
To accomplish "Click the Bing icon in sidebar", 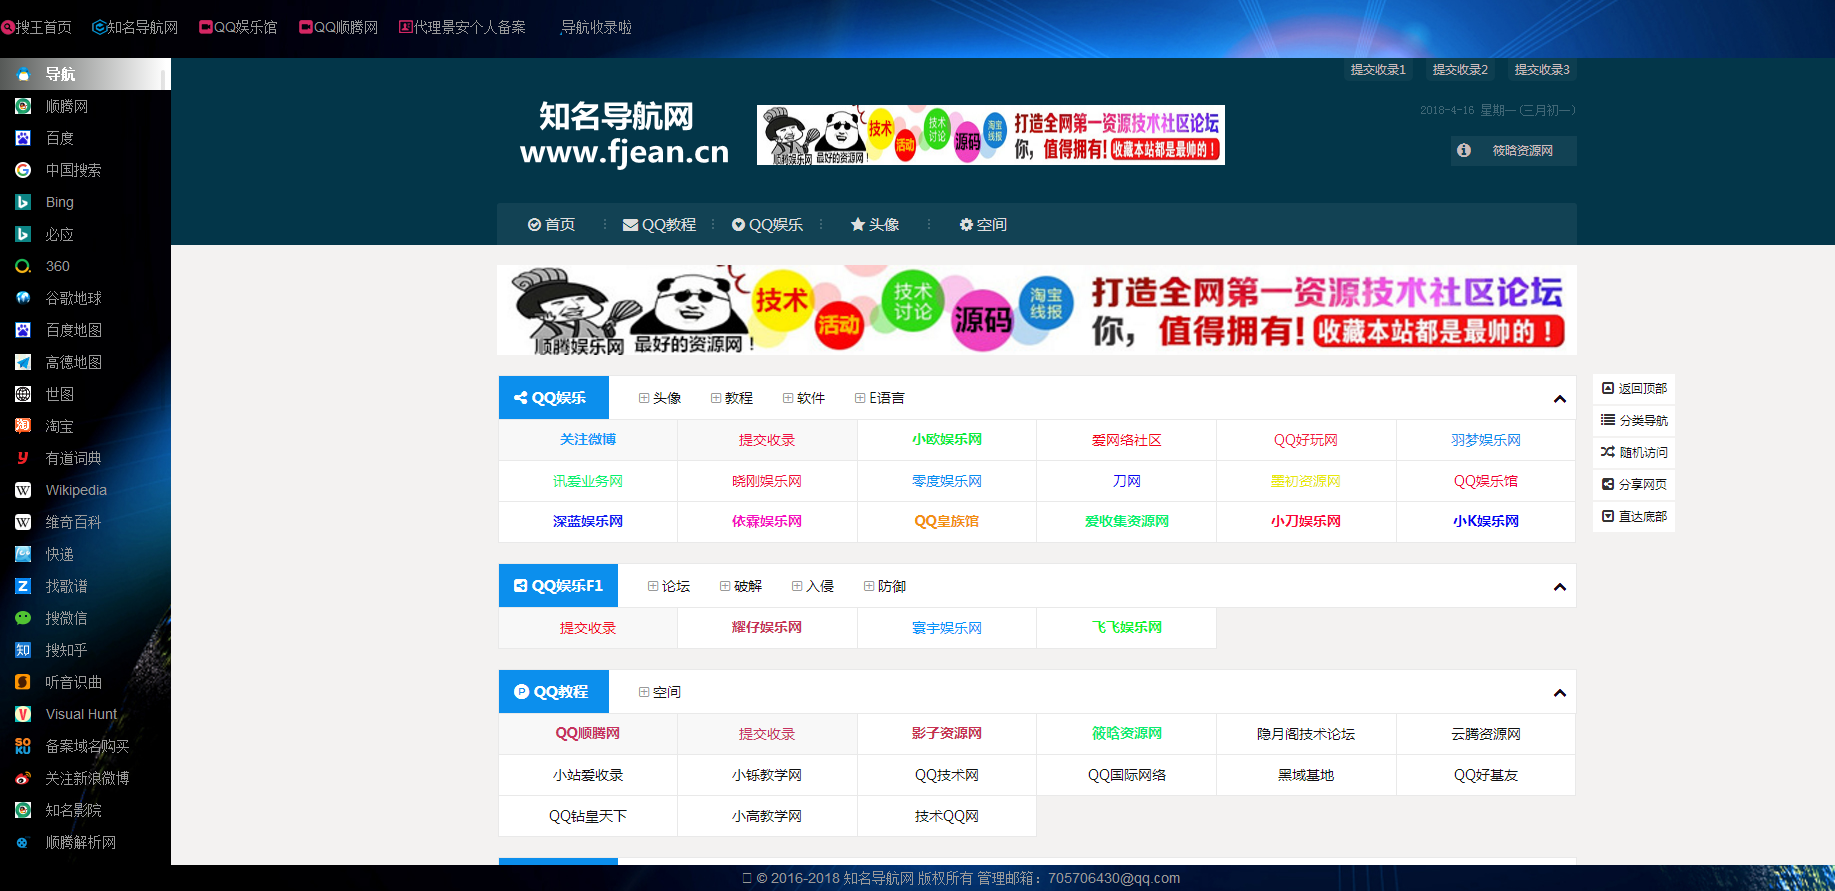I will coord(23,202).
